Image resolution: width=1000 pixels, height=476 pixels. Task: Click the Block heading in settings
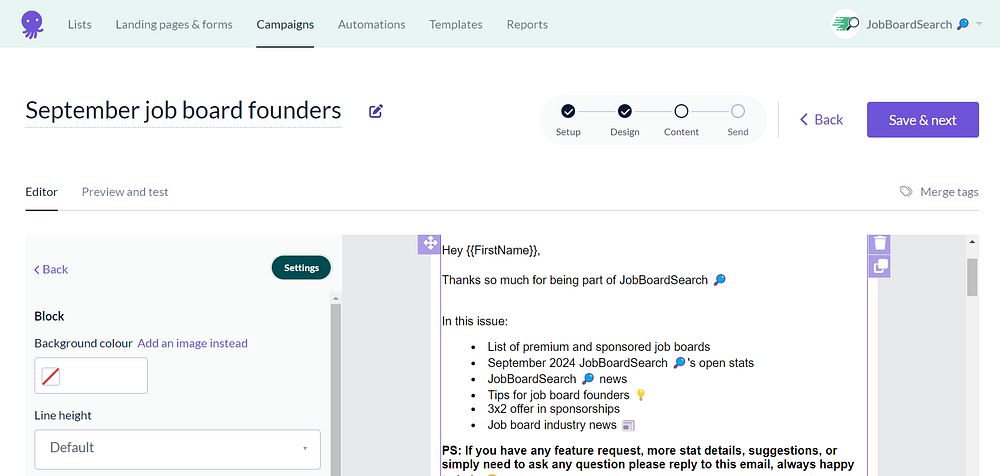49,316
